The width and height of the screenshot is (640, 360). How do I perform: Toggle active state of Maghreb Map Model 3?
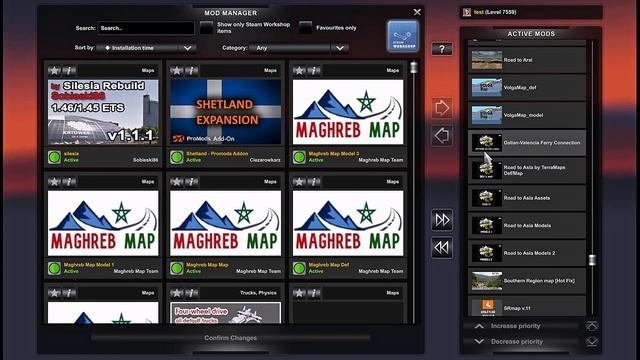coord(299,157)
